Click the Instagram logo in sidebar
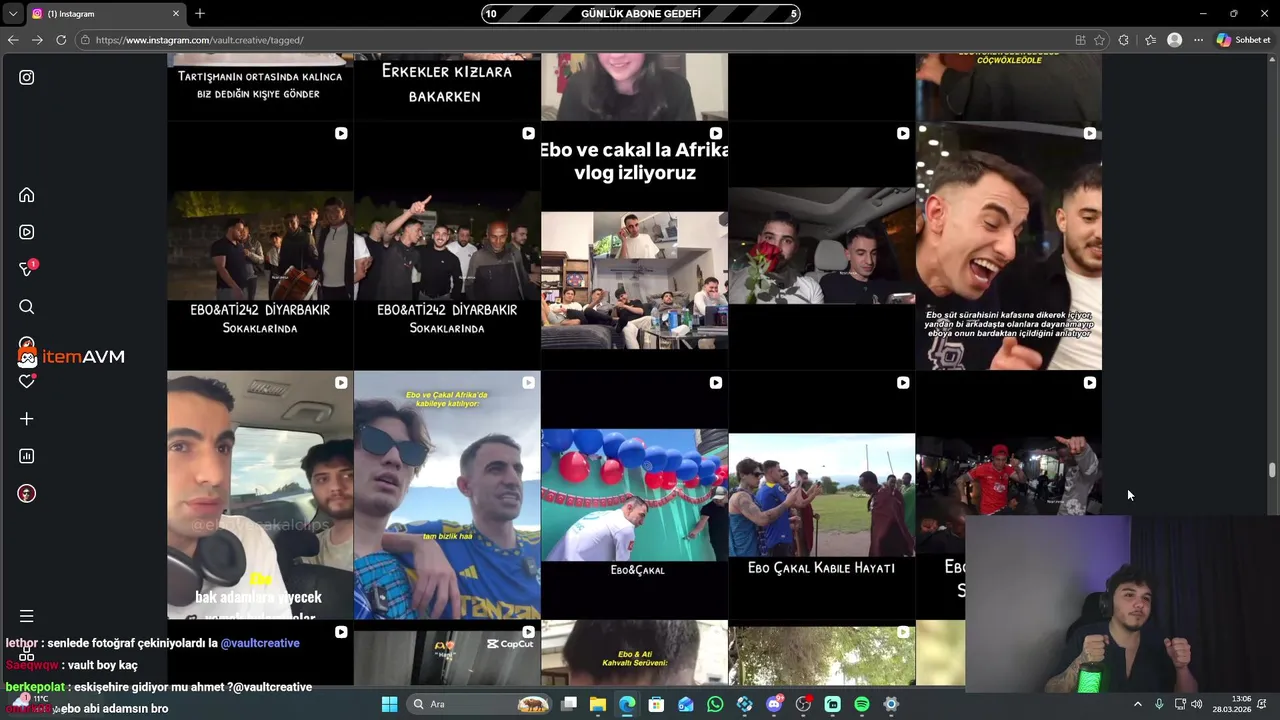 (27, 77)
